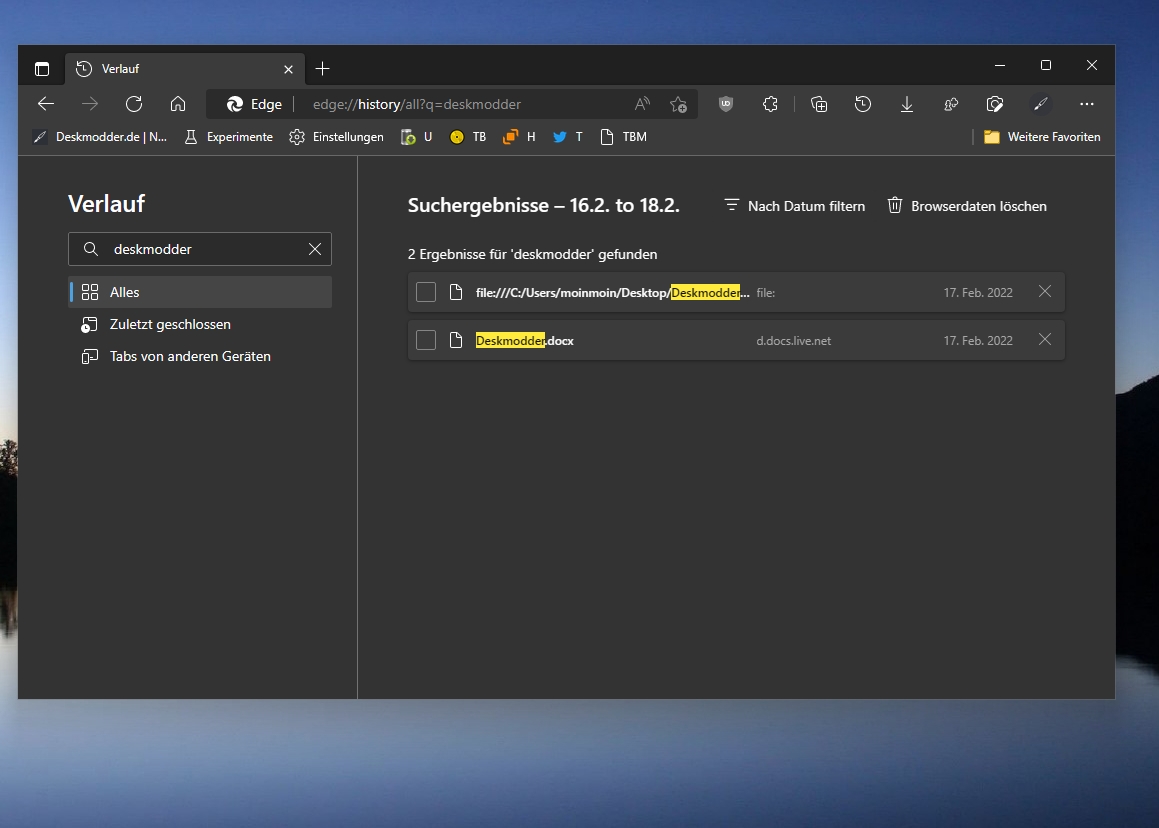Check the Deskmodder.docx entry checkbox

pos(426,340)
